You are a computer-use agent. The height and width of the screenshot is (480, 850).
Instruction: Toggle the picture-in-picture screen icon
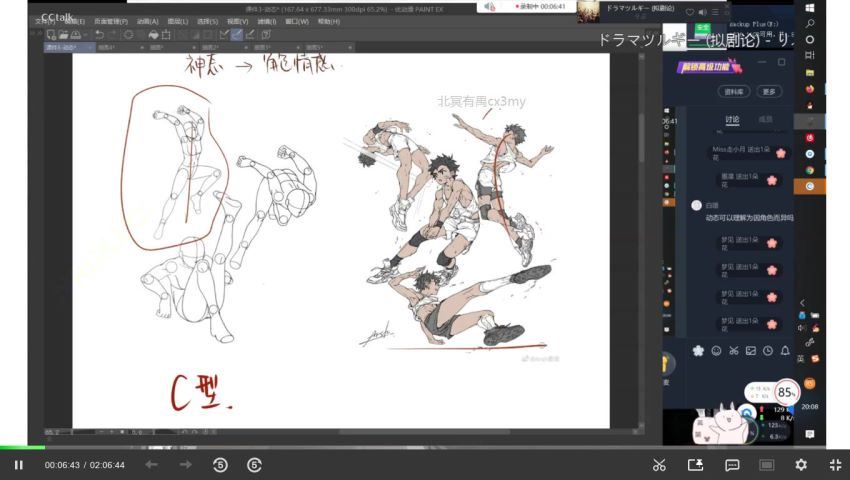767,465
